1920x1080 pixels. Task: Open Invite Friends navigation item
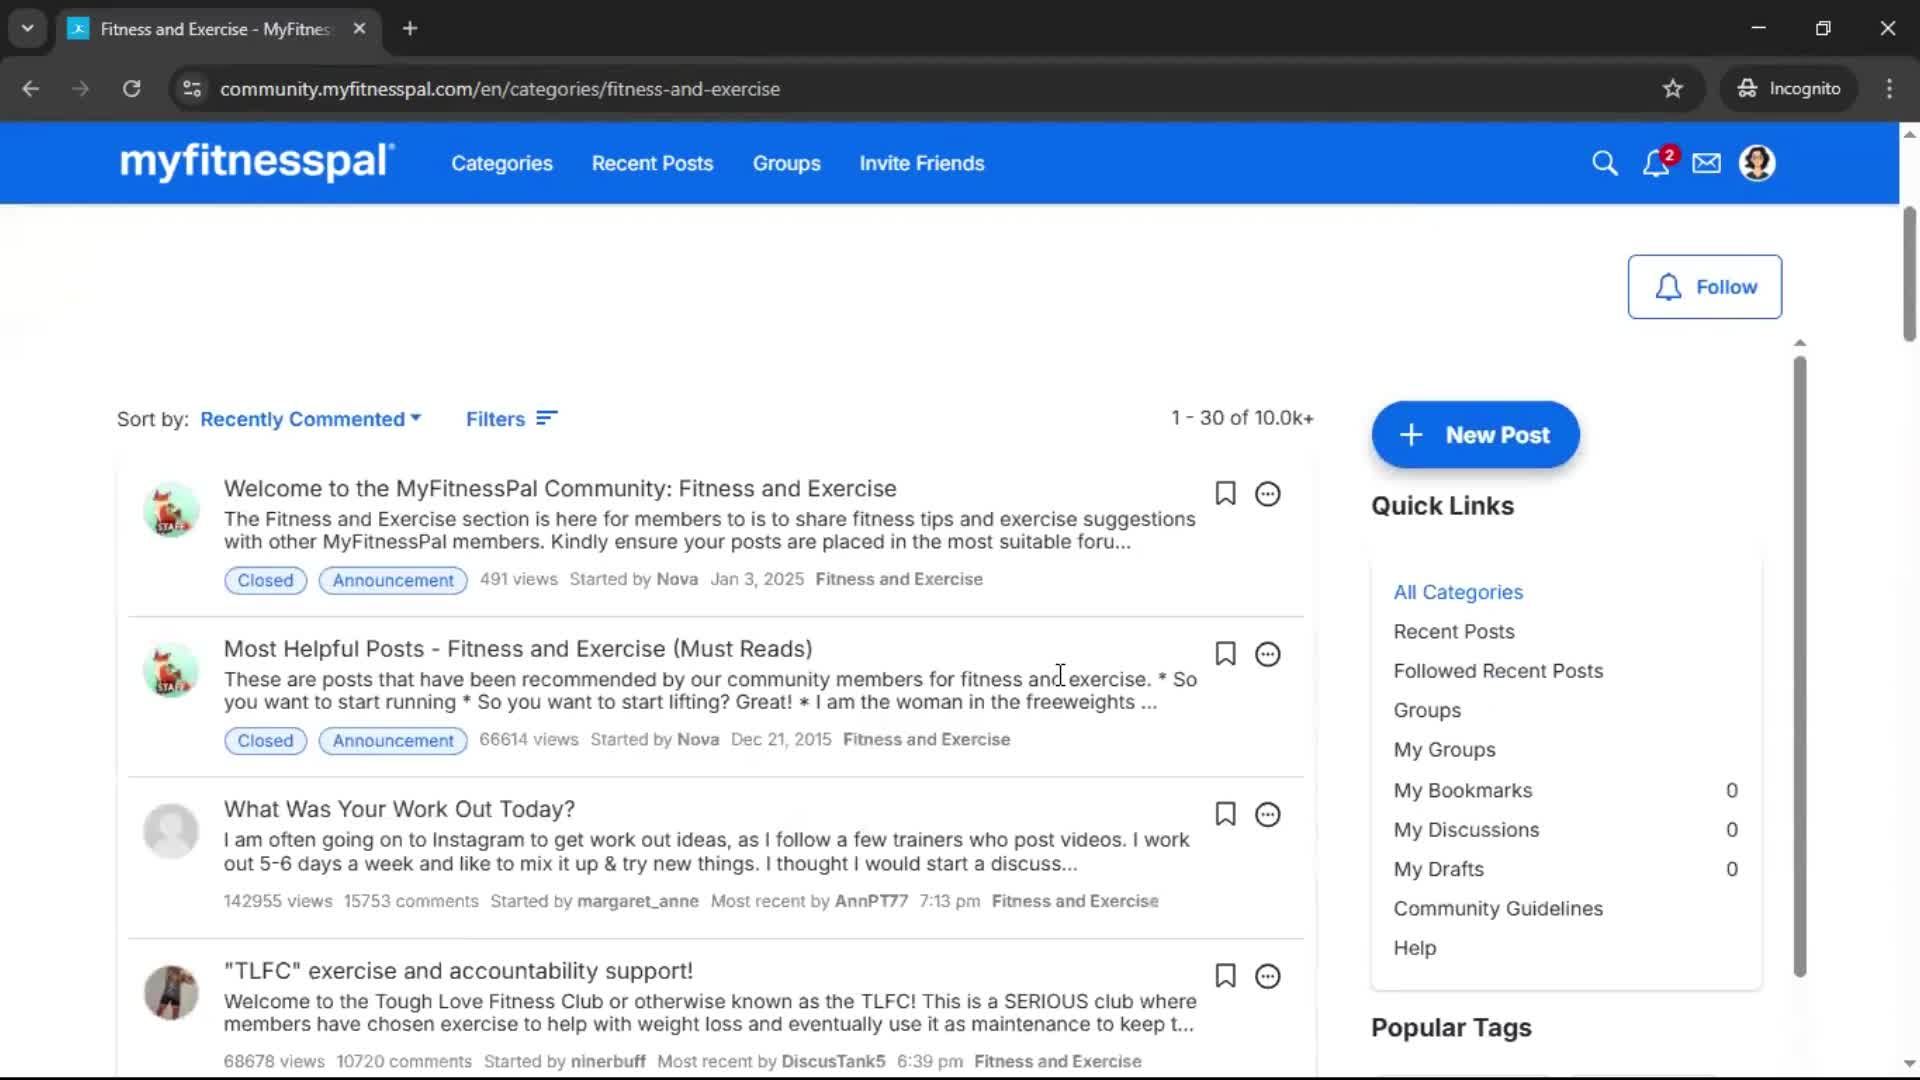(x=921, y=163)
